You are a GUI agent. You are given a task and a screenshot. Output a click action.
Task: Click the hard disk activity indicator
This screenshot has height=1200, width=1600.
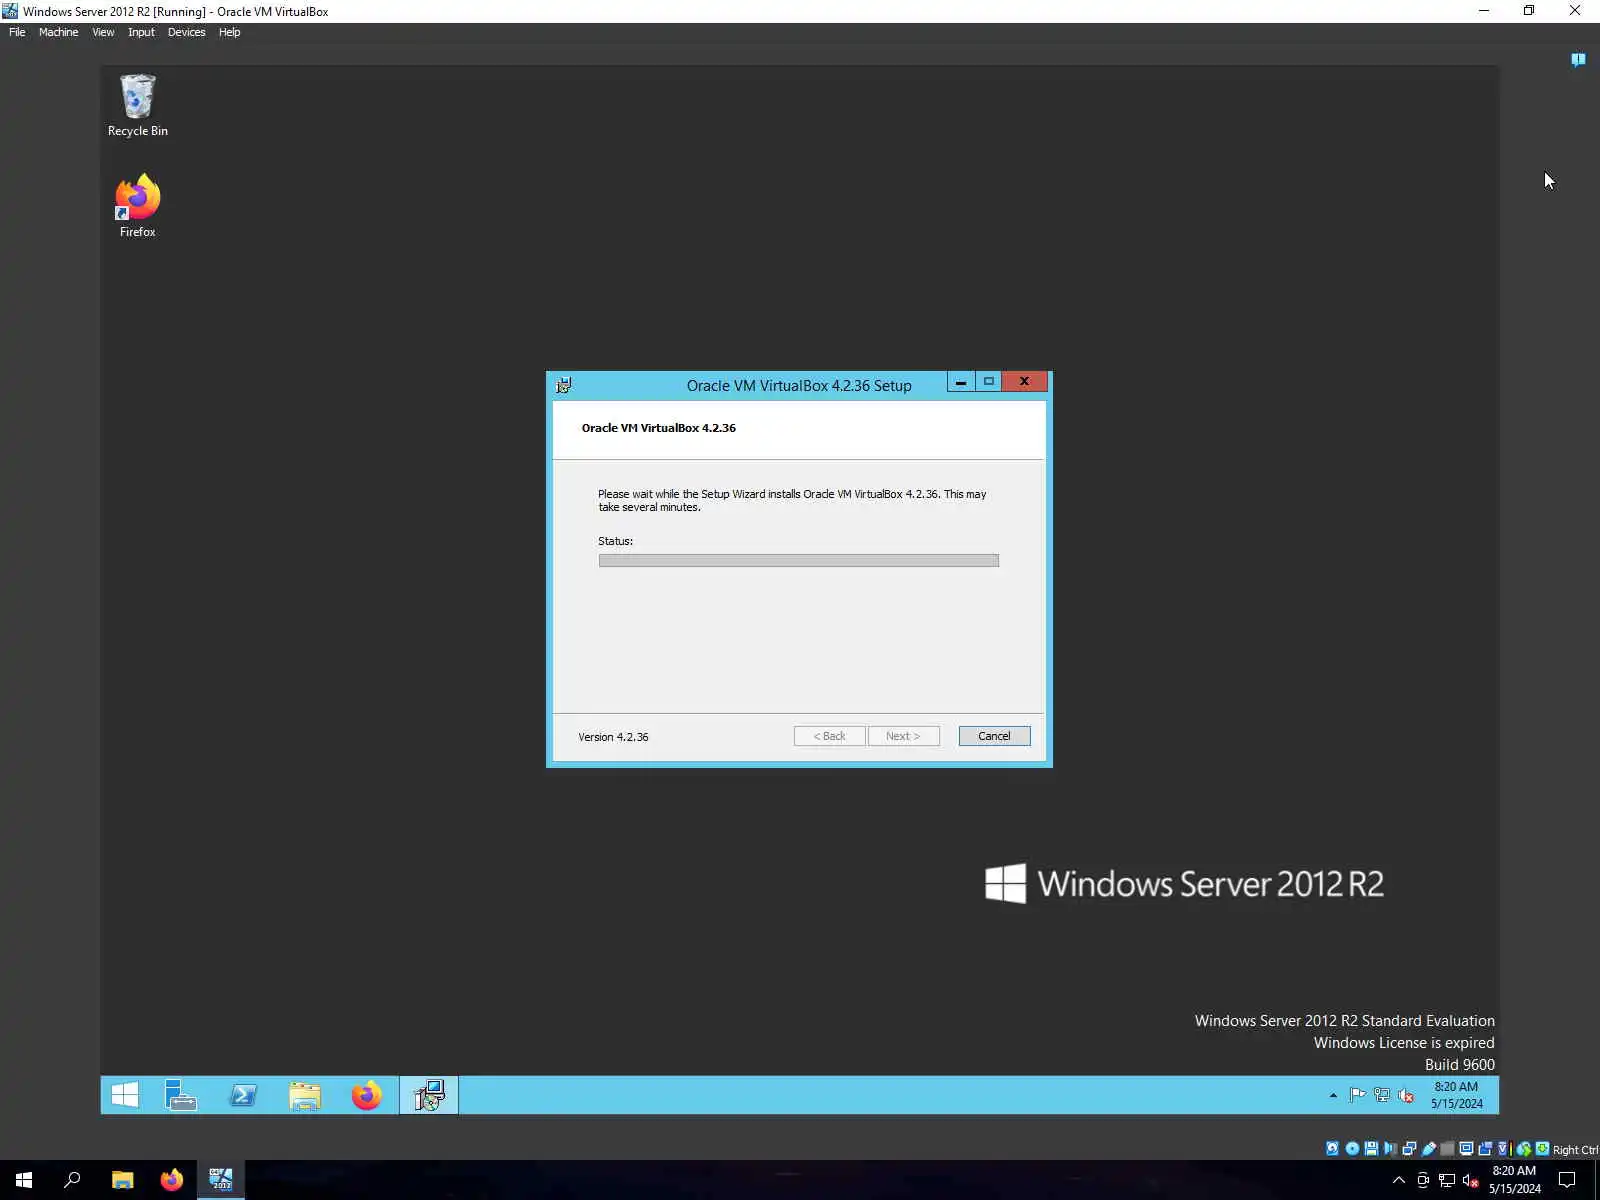[1332, 1149]
